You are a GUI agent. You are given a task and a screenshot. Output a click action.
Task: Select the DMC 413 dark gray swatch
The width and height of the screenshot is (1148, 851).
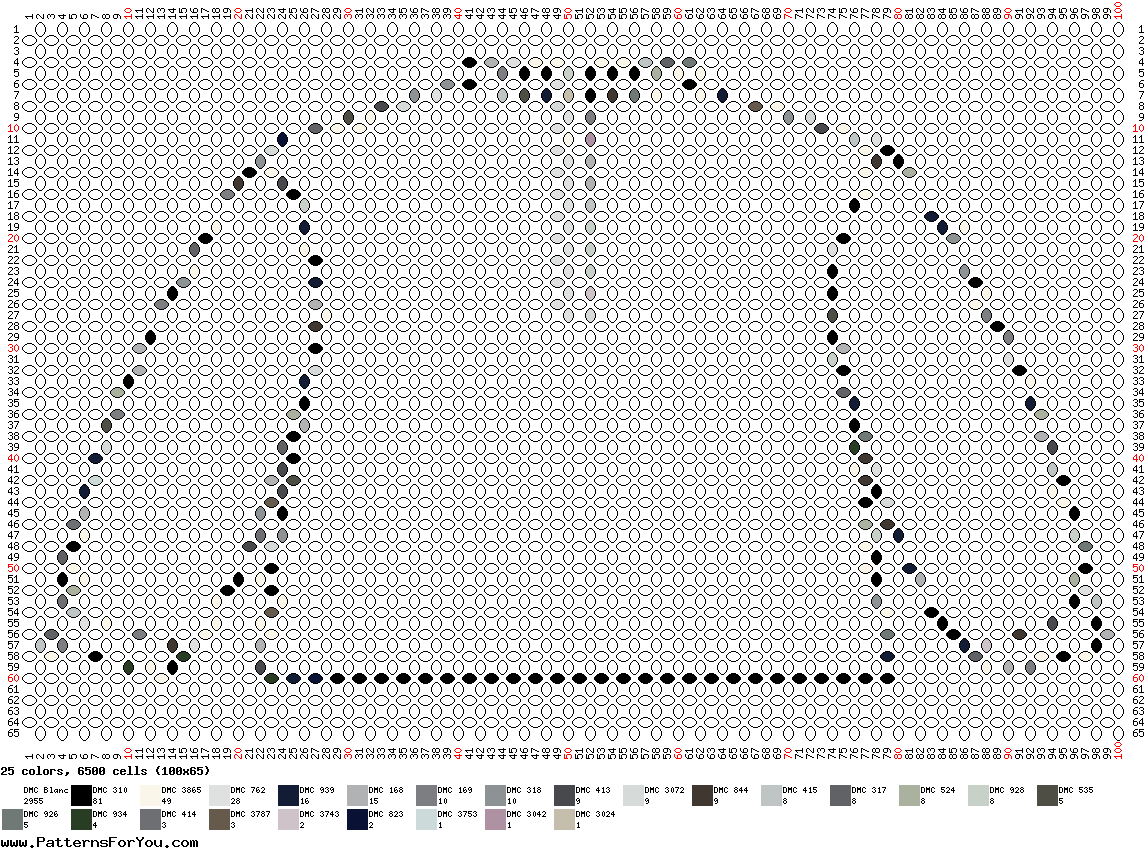[x=564, y=795]
